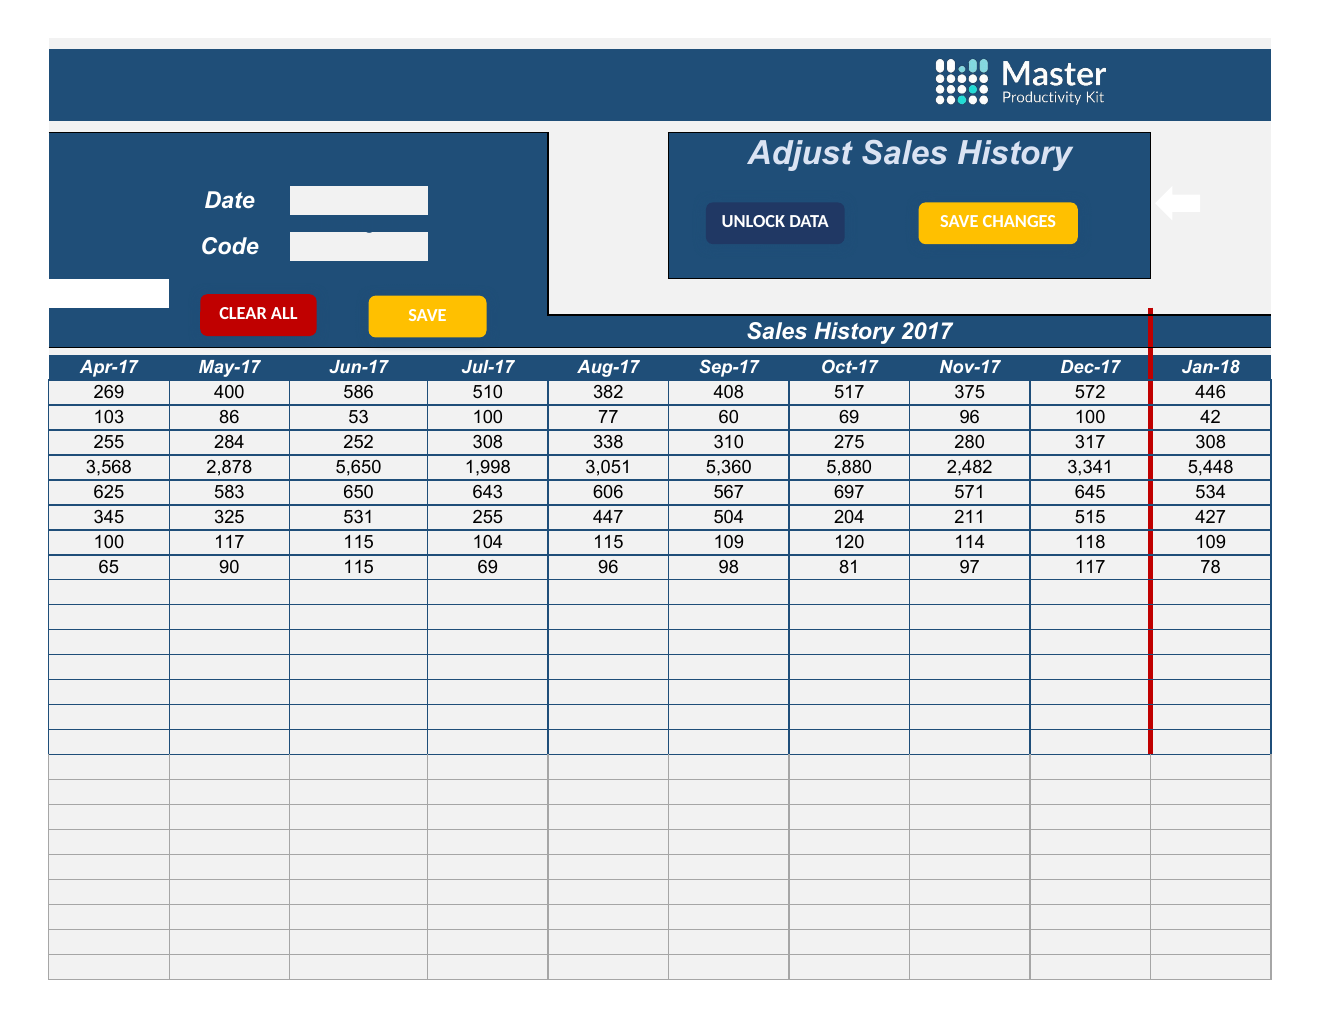The width and height of the screenshot is (1320, 1020).
Task: Click the cell containing 446
Action: (x=1210, y=392)
